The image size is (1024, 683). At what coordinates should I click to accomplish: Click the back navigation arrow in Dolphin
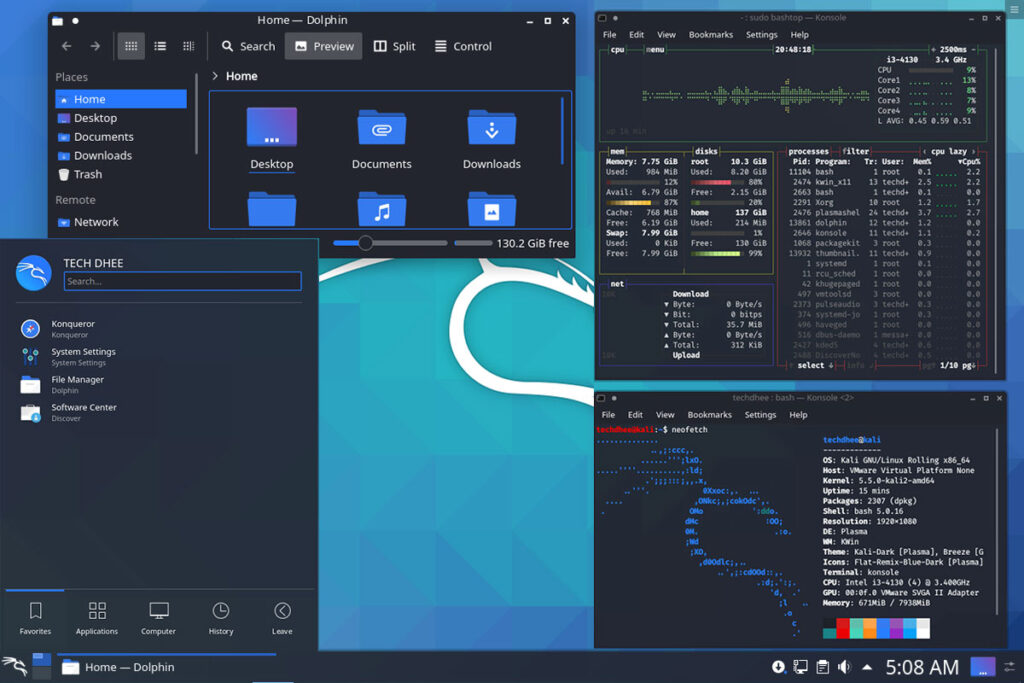coord(66,46)
